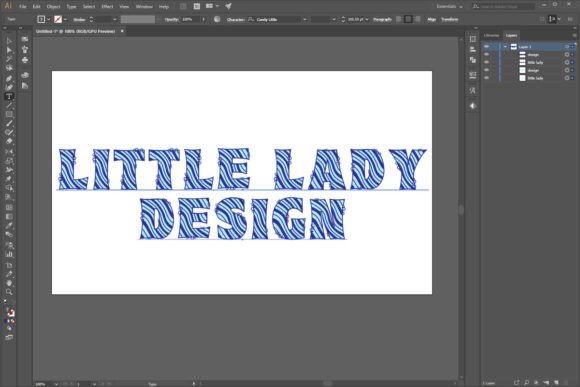This screenshot has height=387, width=580.
Task: Choose the Lasso tool
Action: coord(9,68)
